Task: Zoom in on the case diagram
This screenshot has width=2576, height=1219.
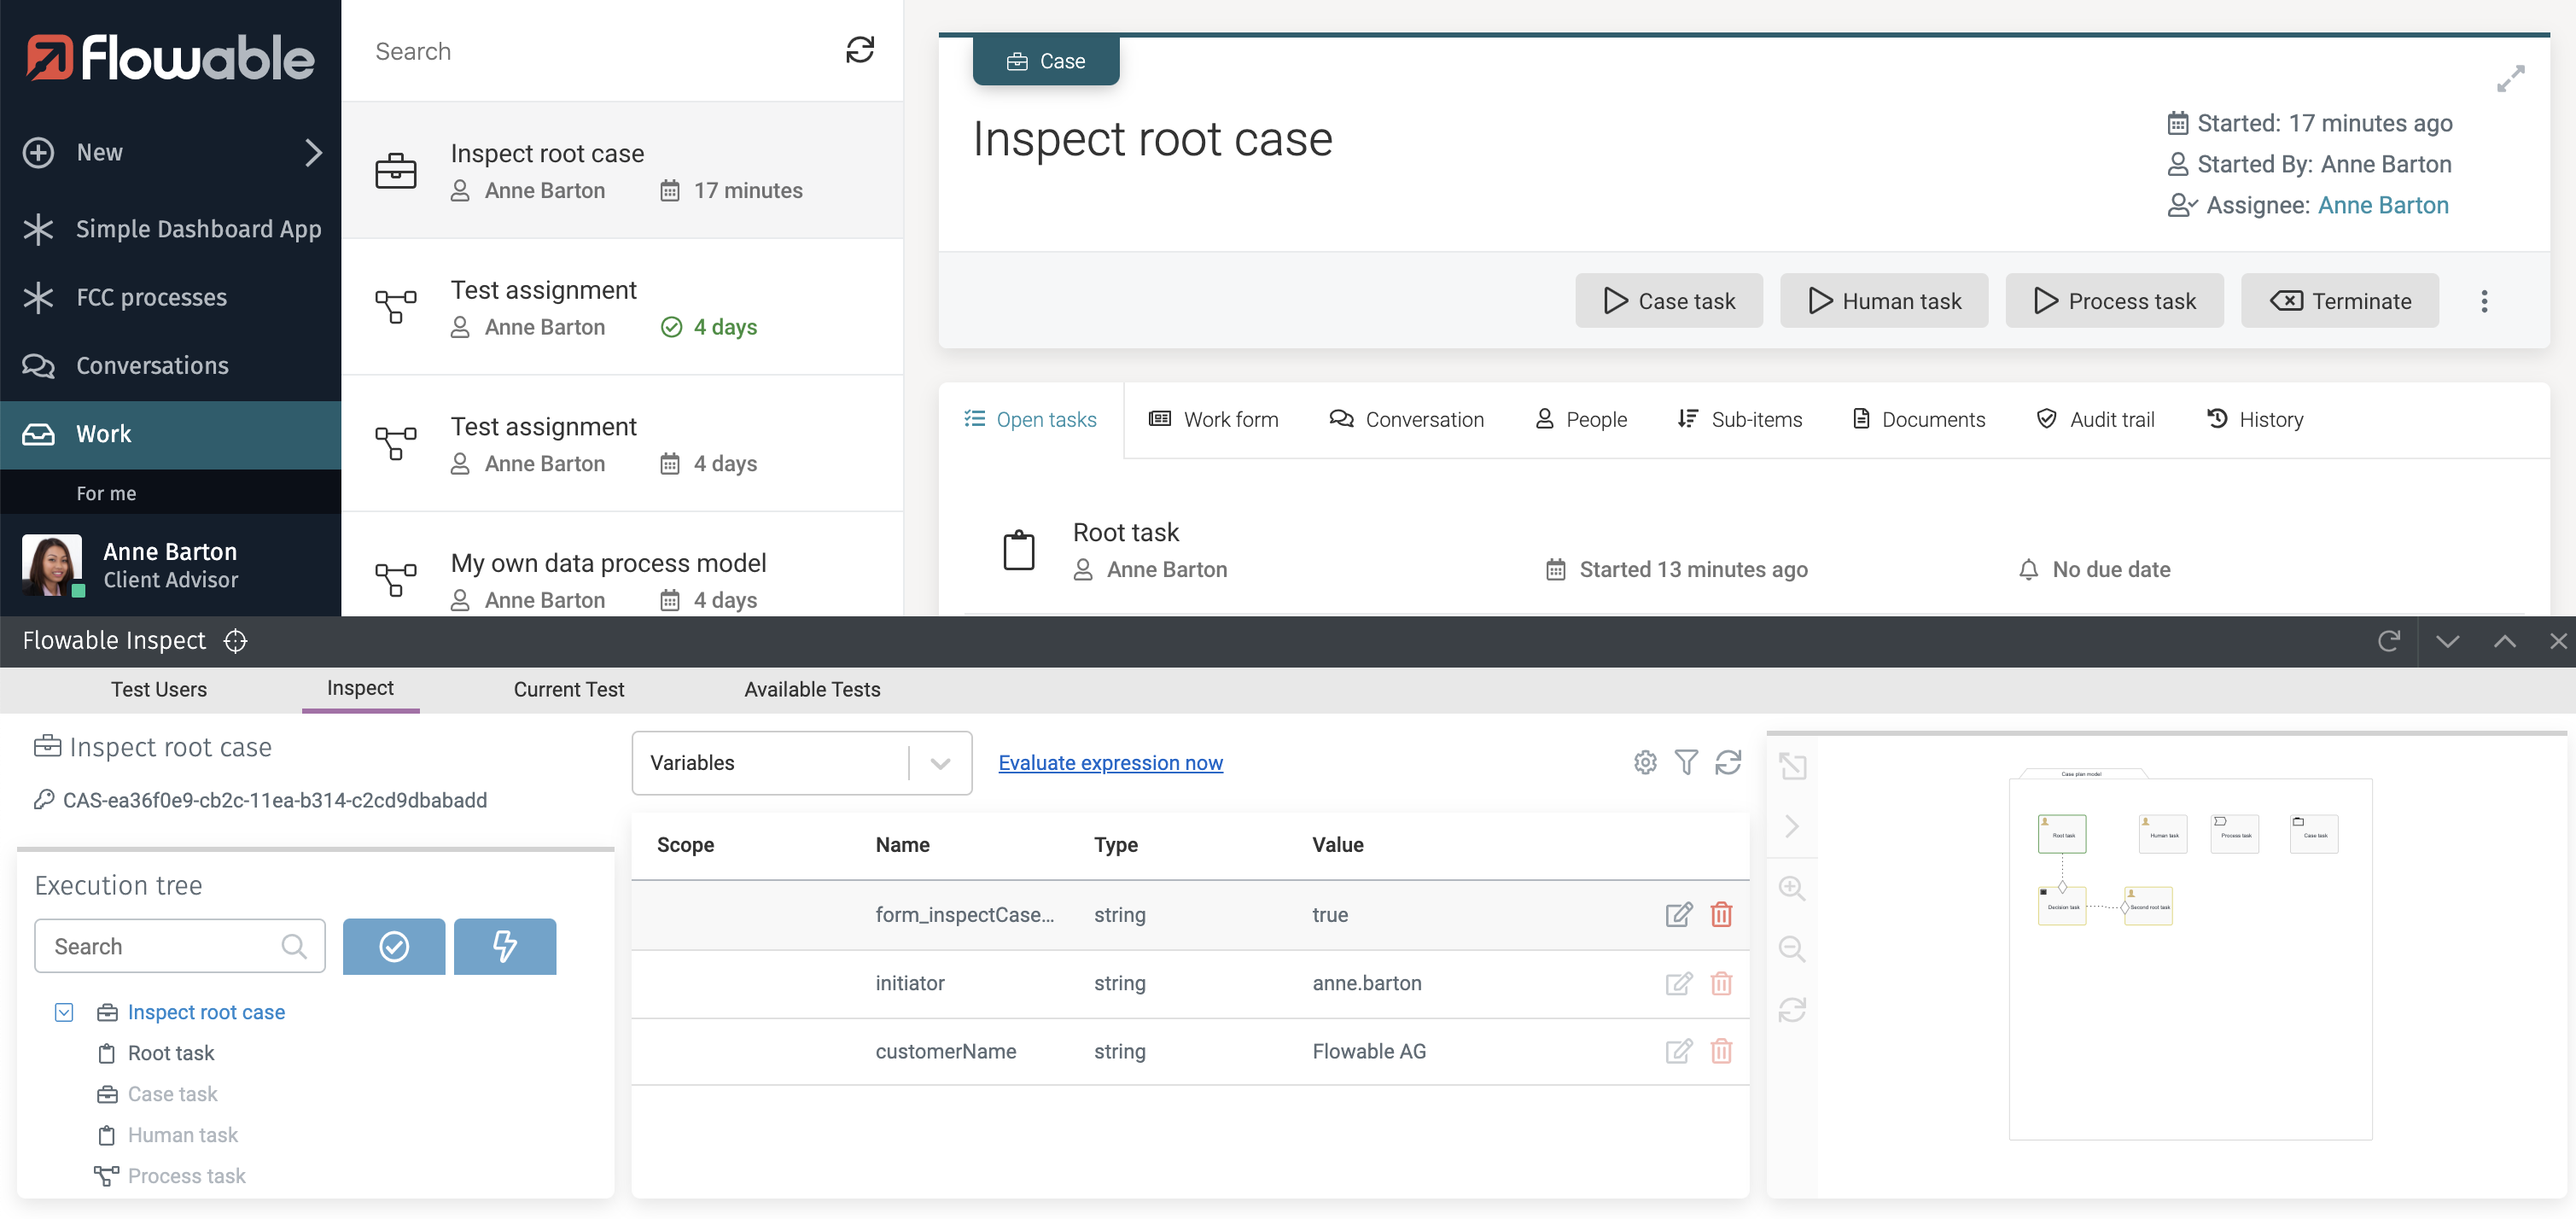Action: click(1792, 889)
